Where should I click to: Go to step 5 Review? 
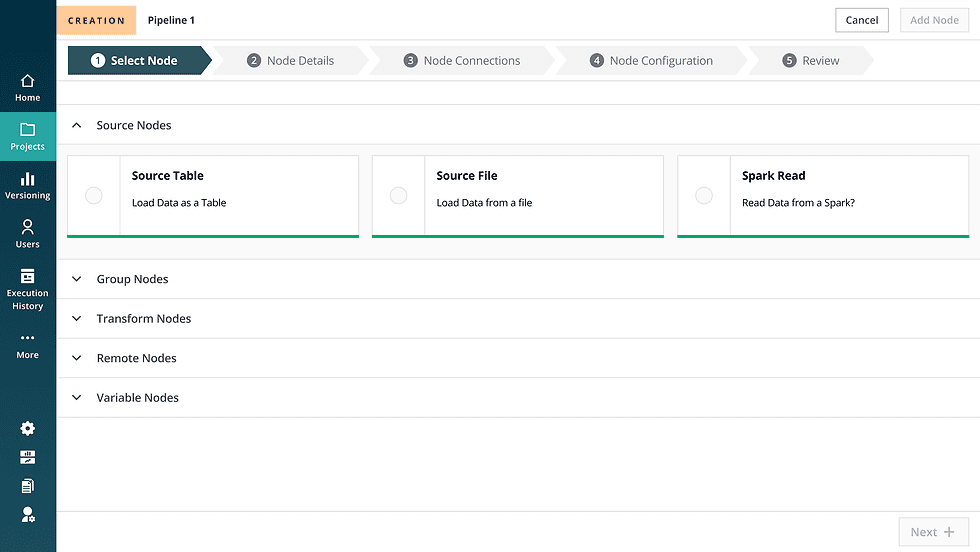point(811,61)
